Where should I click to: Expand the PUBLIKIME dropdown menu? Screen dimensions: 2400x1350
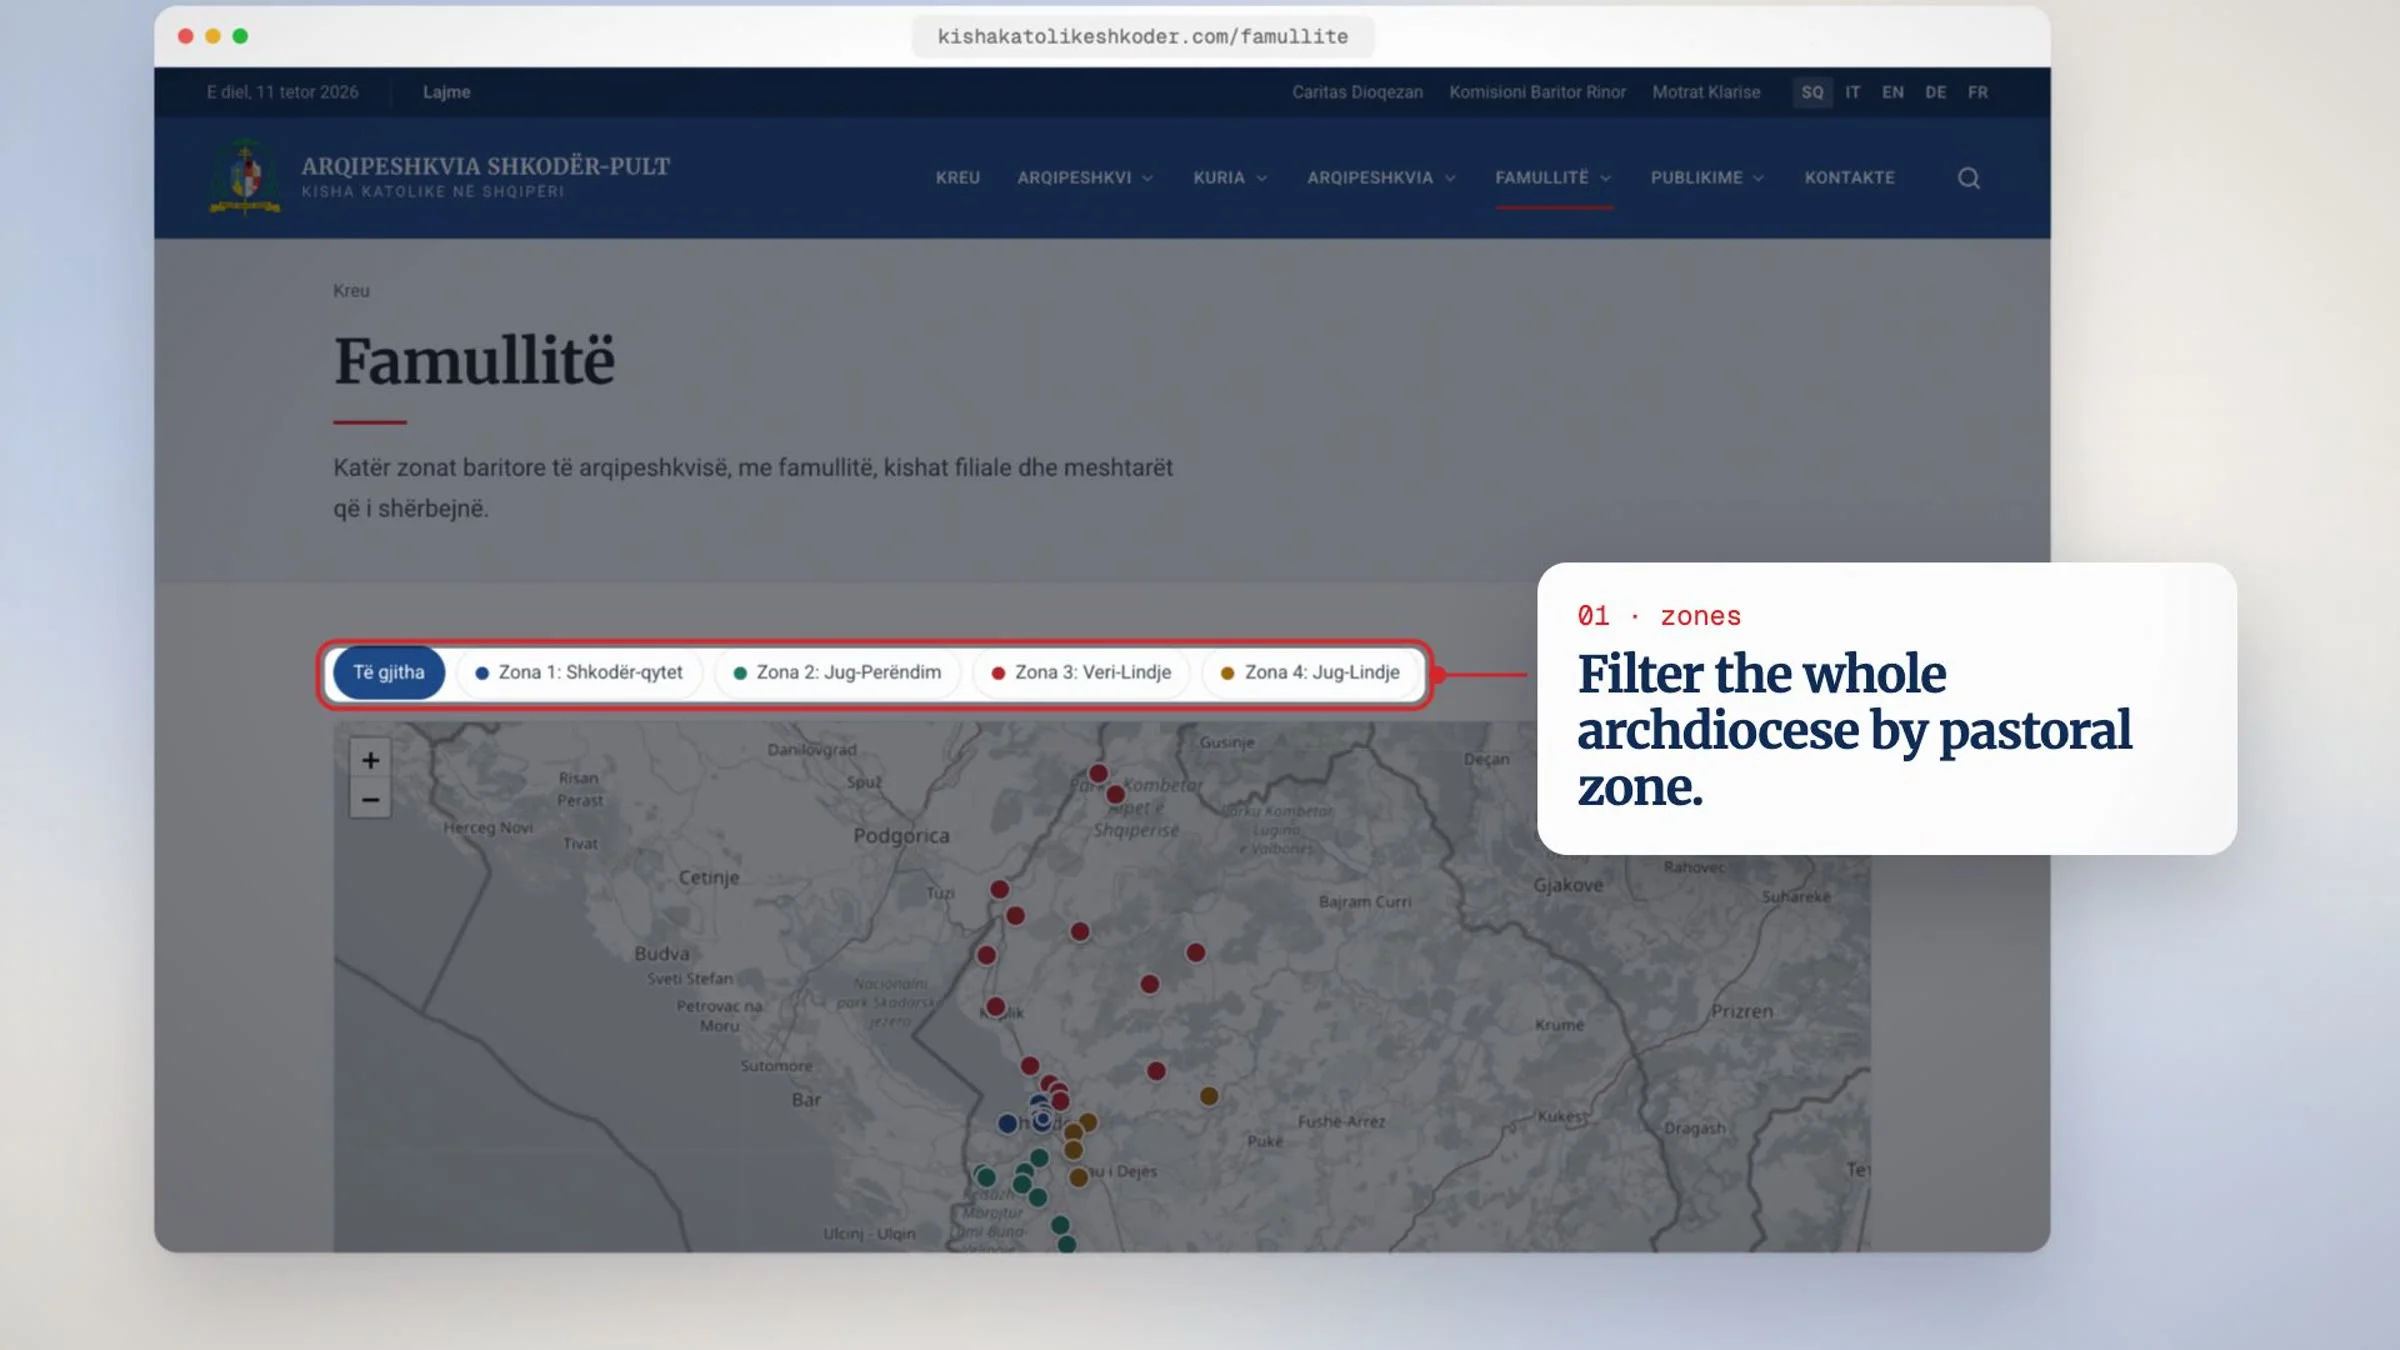coord(1707,178)
